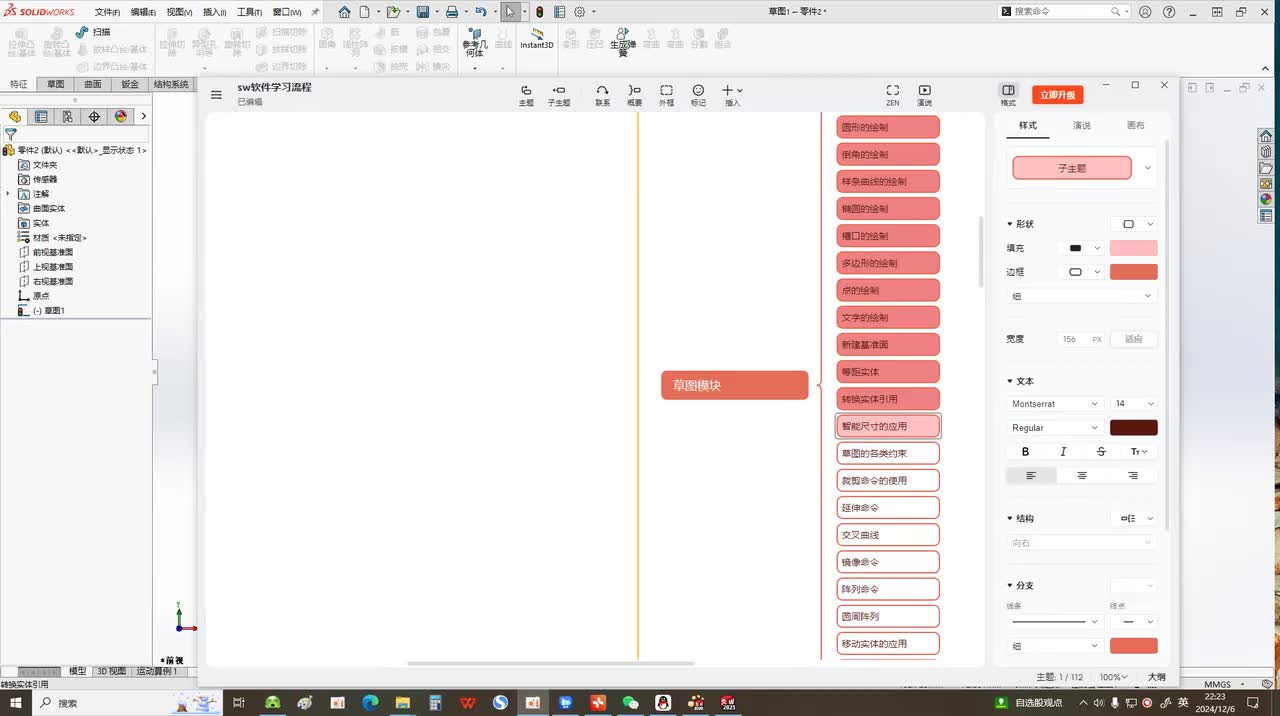Add a Summary (概要) bracket
Viewport: 1280px width, 716px height.
(634, 95)
